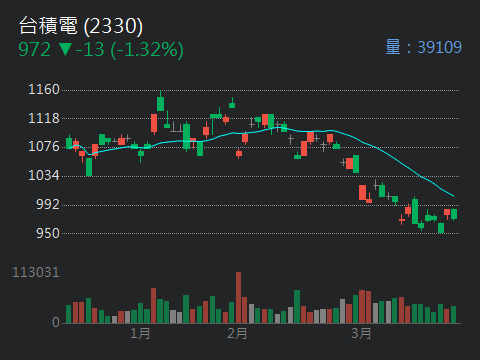Click the 1076 price axis label

44,146
